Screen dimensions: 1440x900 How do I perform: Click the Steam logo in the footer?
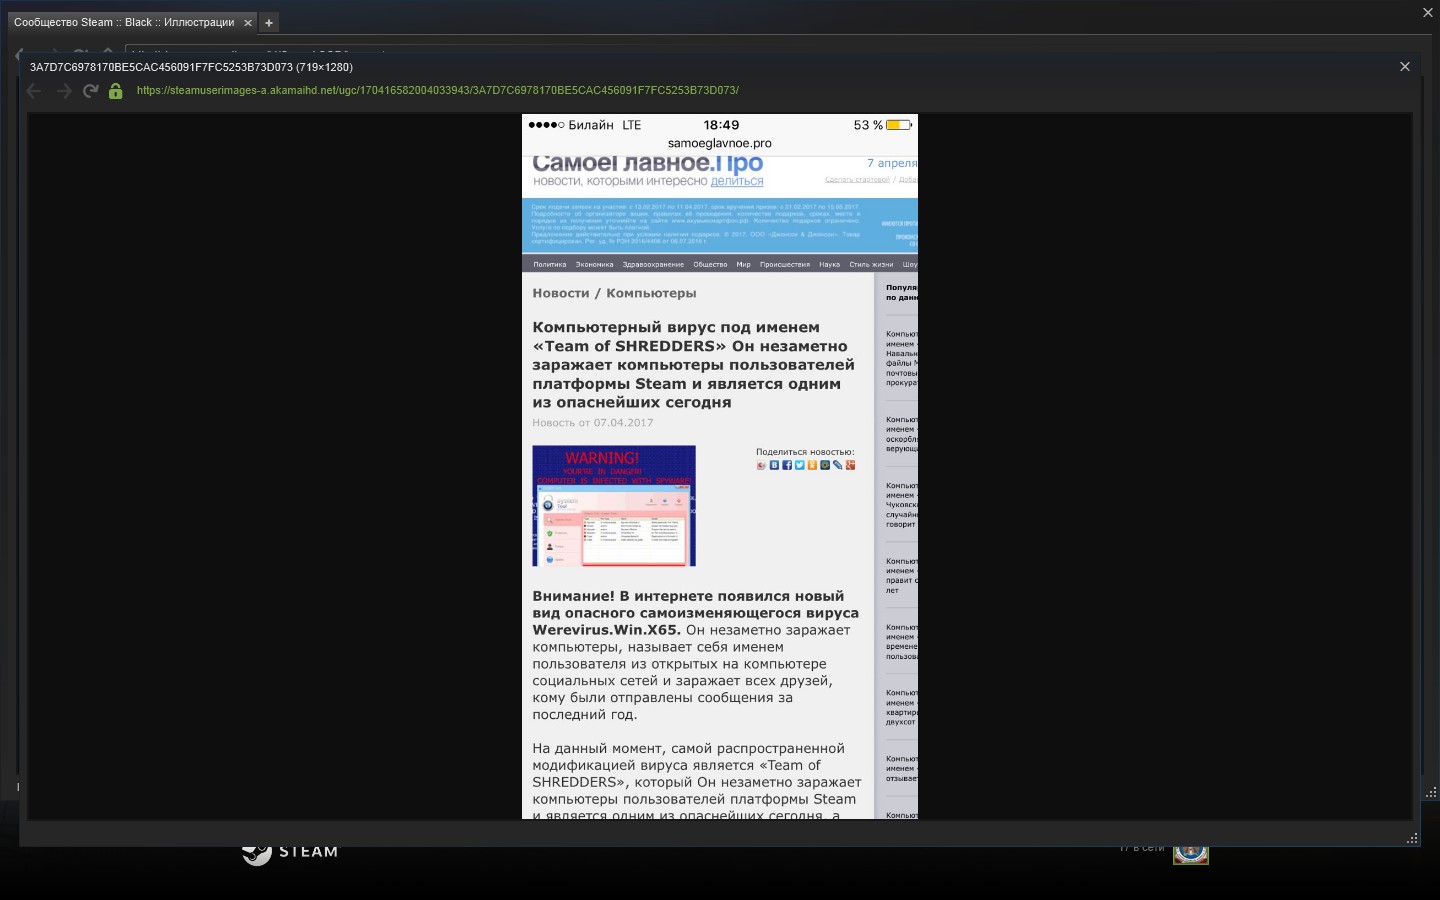coord(290,852)
